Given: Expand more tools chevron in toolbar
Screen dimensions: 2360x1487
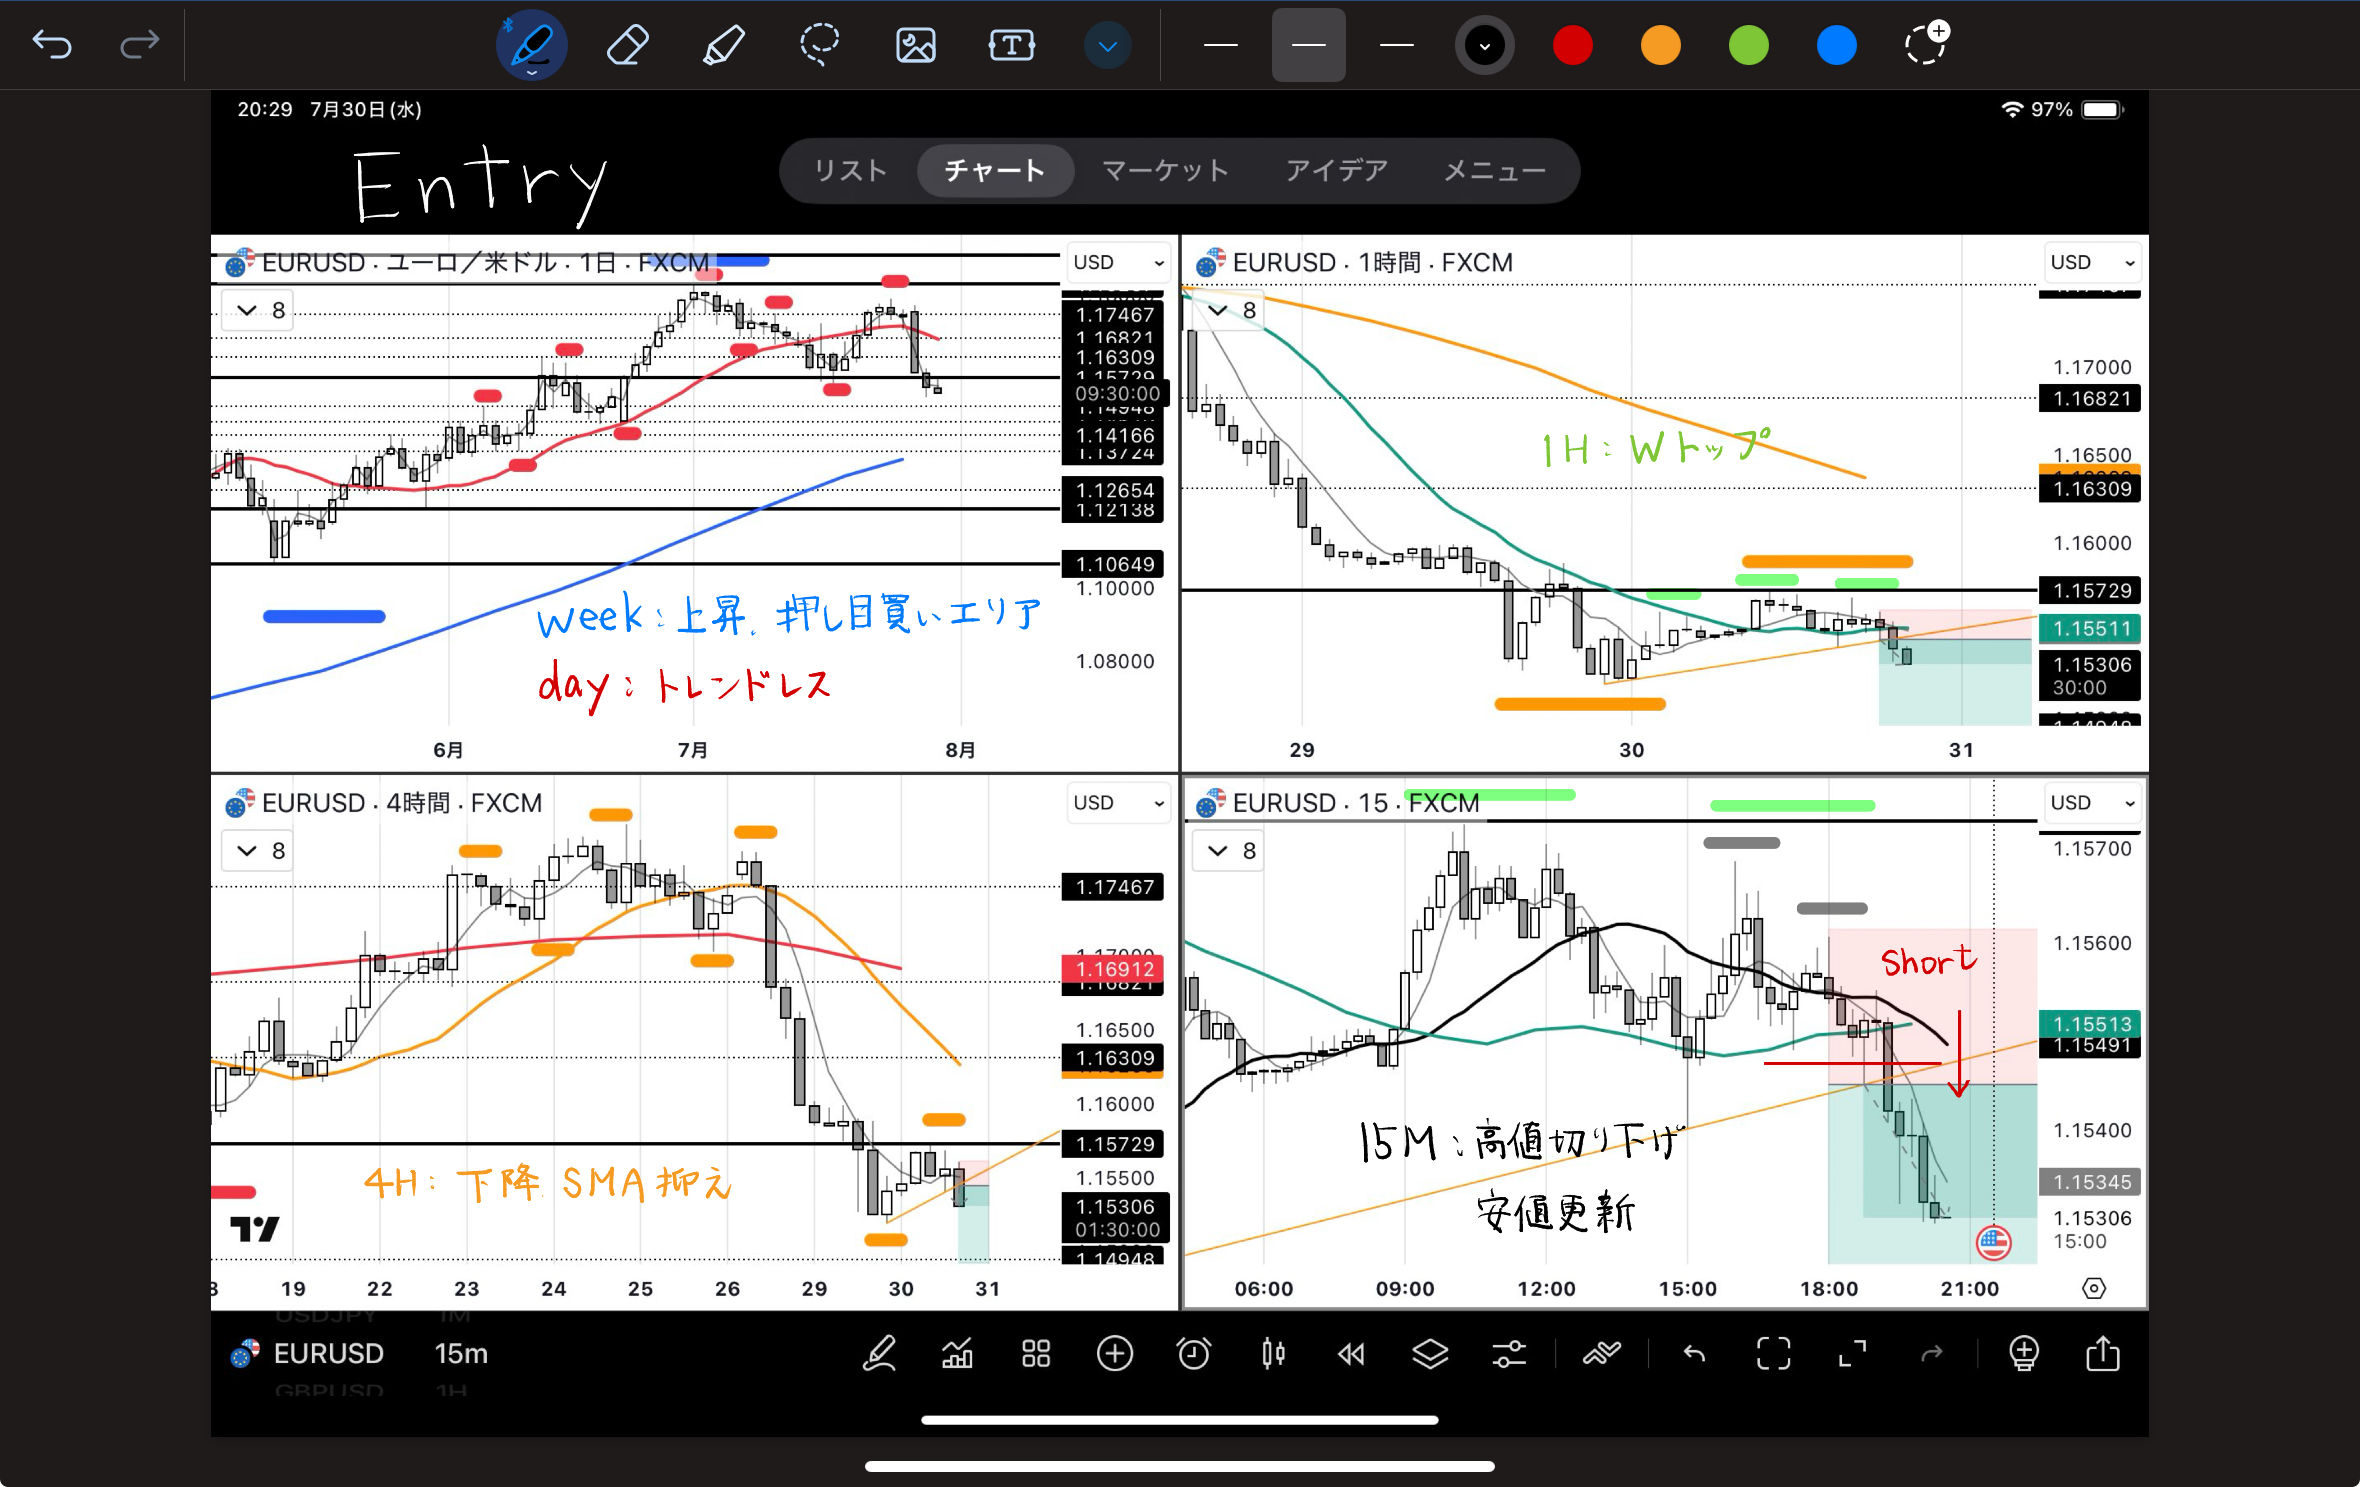Looking at the screenshot, I should coord(1107,45).
